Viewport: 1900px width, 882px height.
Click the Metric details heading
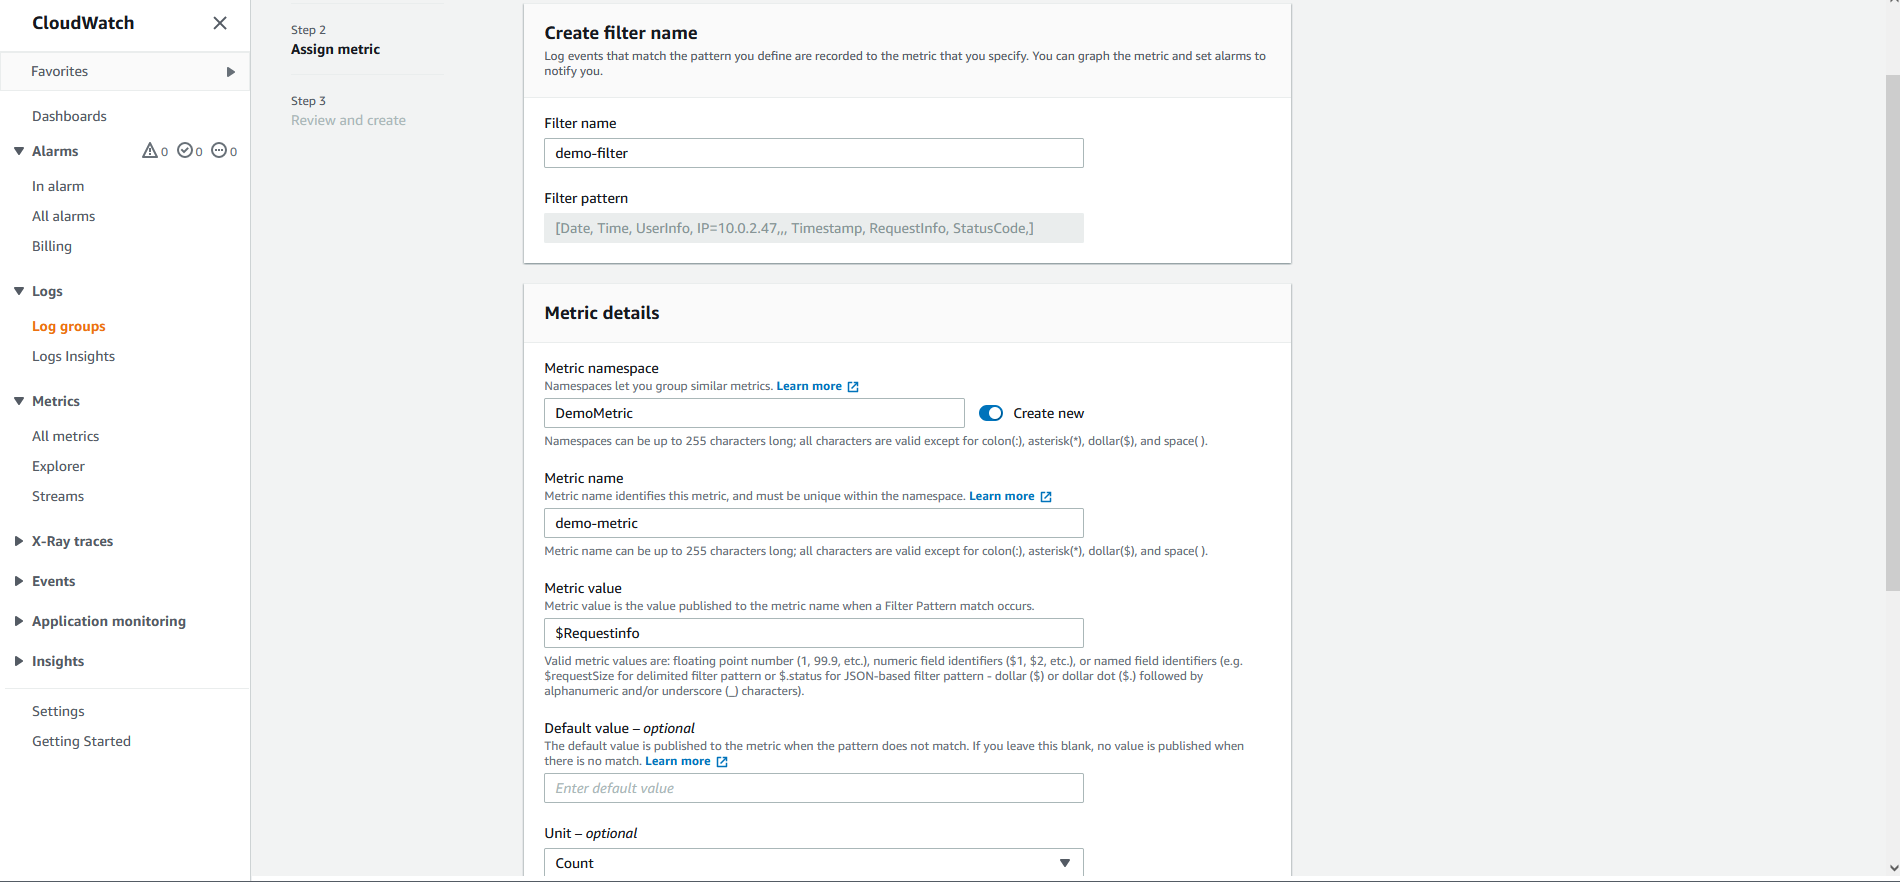pyautogui.click(x=602, y=313)
